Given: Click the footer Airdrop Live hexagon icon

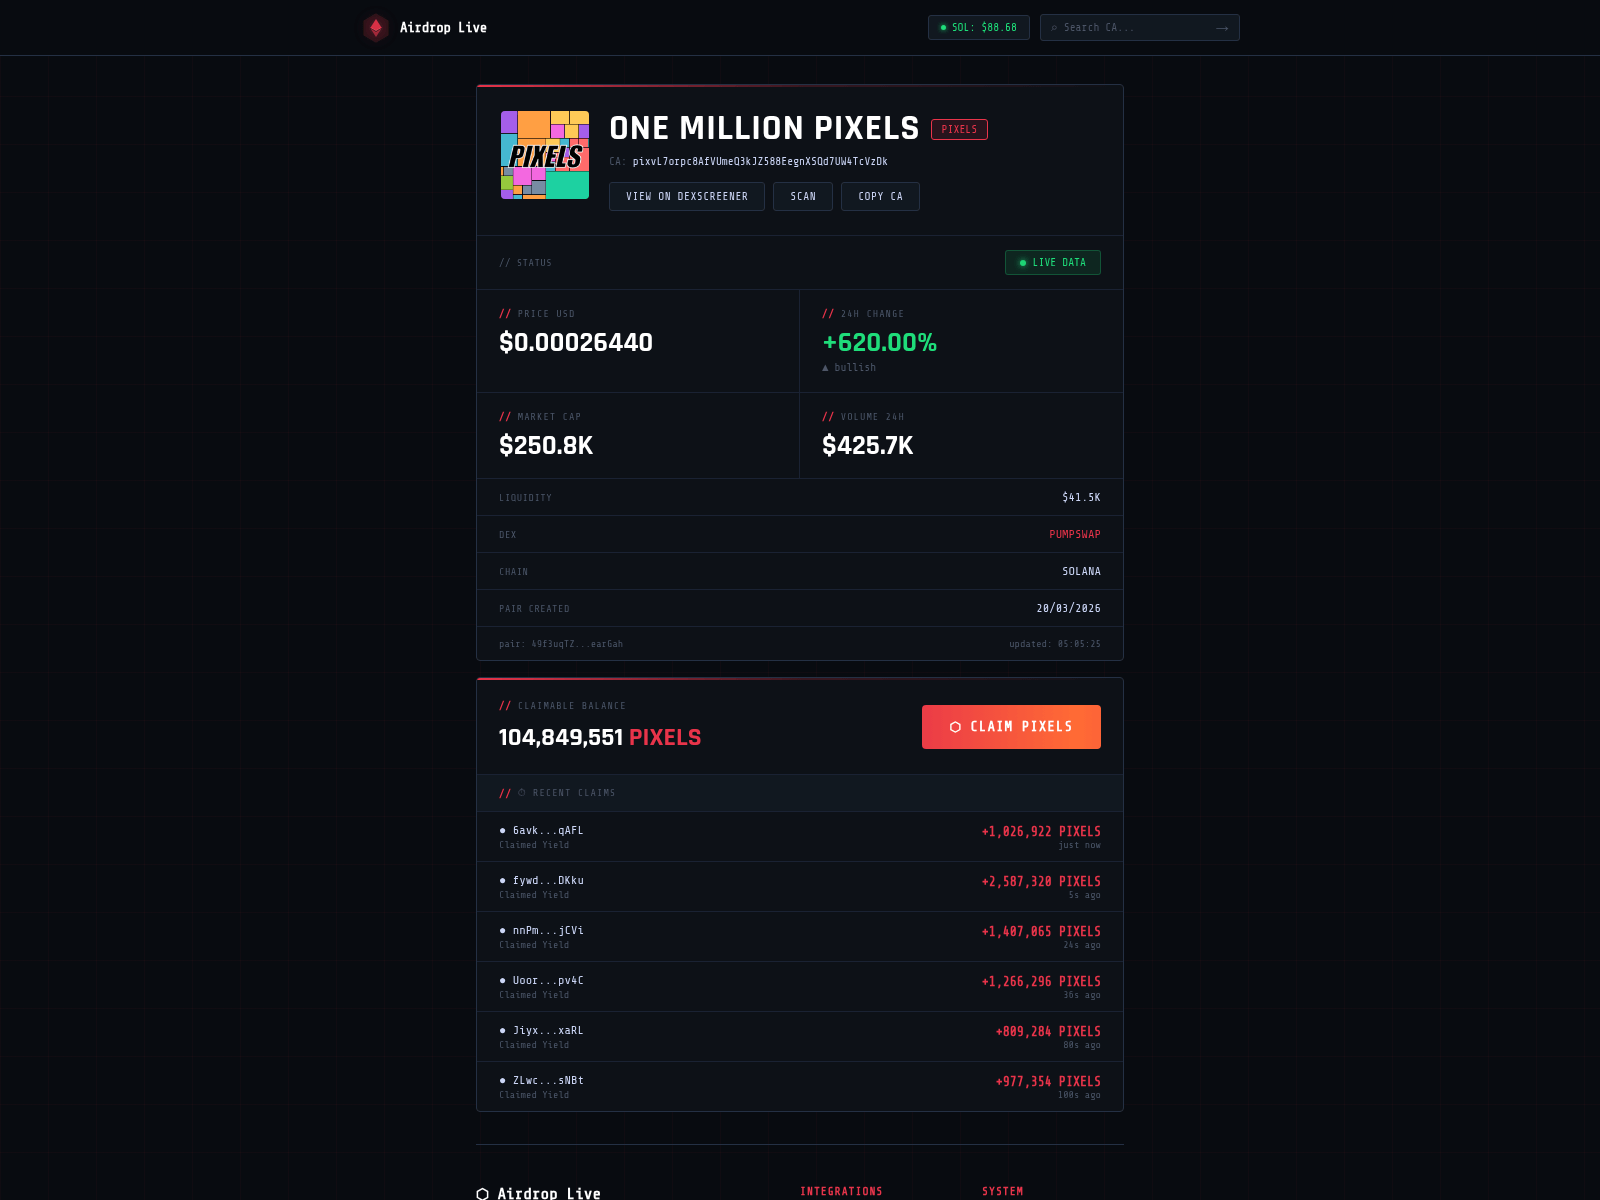Looking at the screenshot, I should [x=483, y=1194].
